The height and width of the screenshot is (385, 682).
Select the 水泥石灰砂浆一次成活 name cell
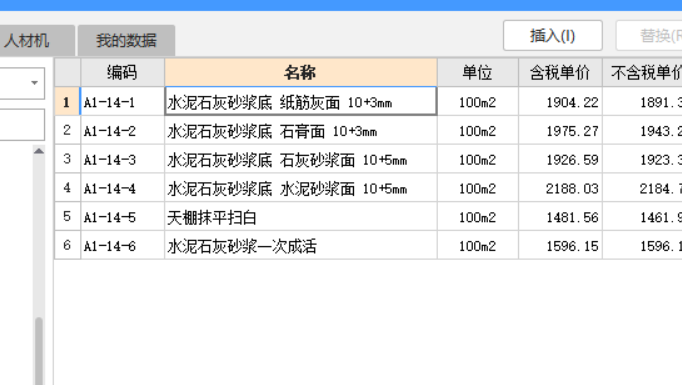tap(301, 245)
